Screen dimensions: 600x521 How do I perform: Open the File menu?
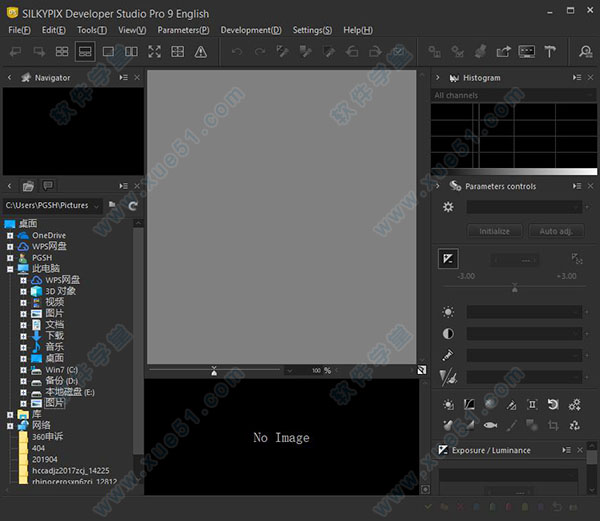(x=19, y=30)
